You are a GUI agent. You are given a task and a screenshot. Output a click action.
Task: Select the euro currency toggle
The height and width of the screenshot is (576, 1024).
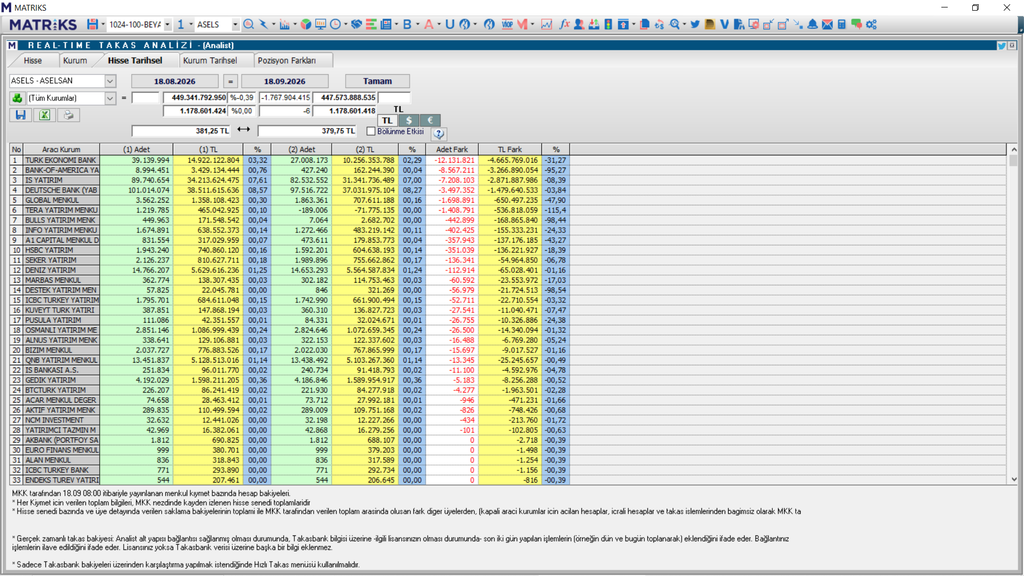coord(430,120)
